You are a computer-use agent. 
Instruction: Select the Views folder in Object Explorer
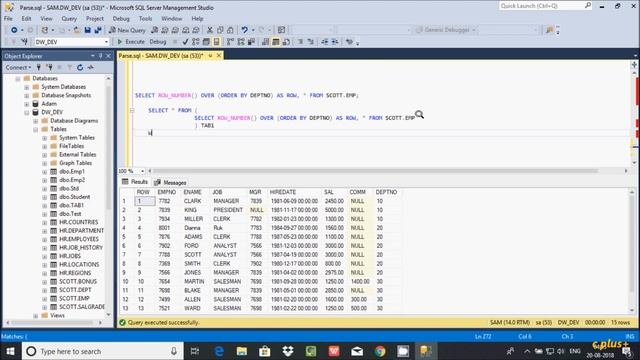(x=57, y=316)
